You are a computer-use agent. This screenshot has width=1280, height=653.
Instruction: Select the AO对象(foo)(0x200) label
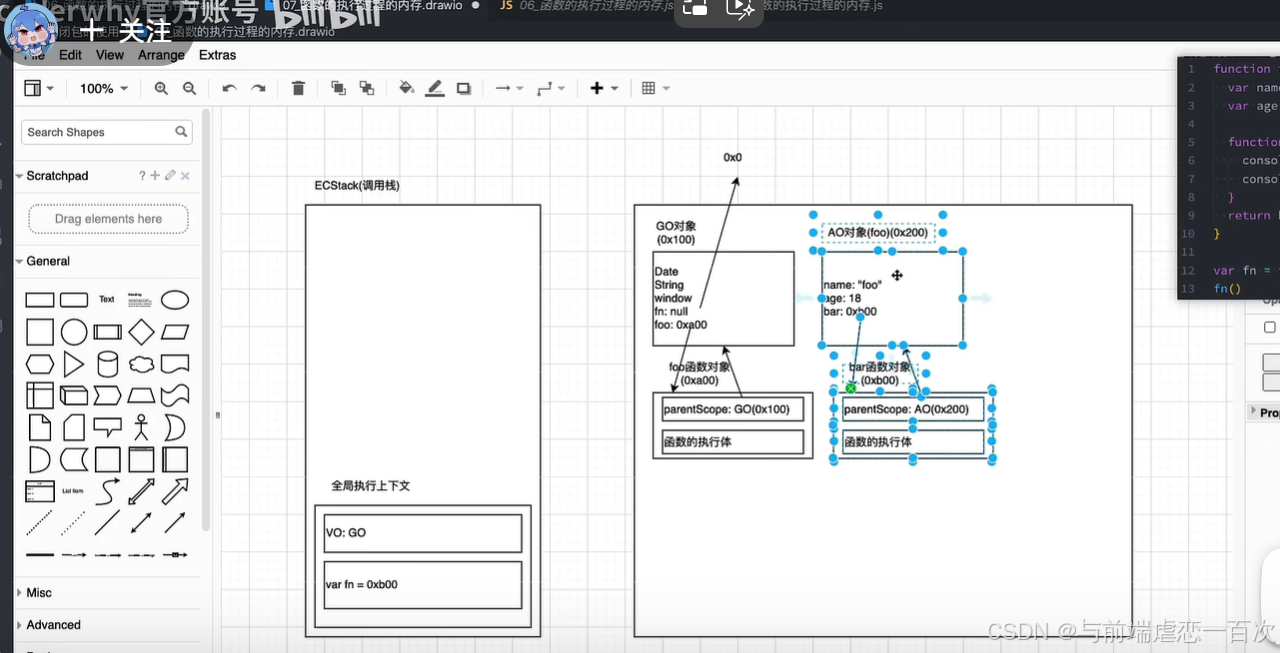click(x=878, y=233)
